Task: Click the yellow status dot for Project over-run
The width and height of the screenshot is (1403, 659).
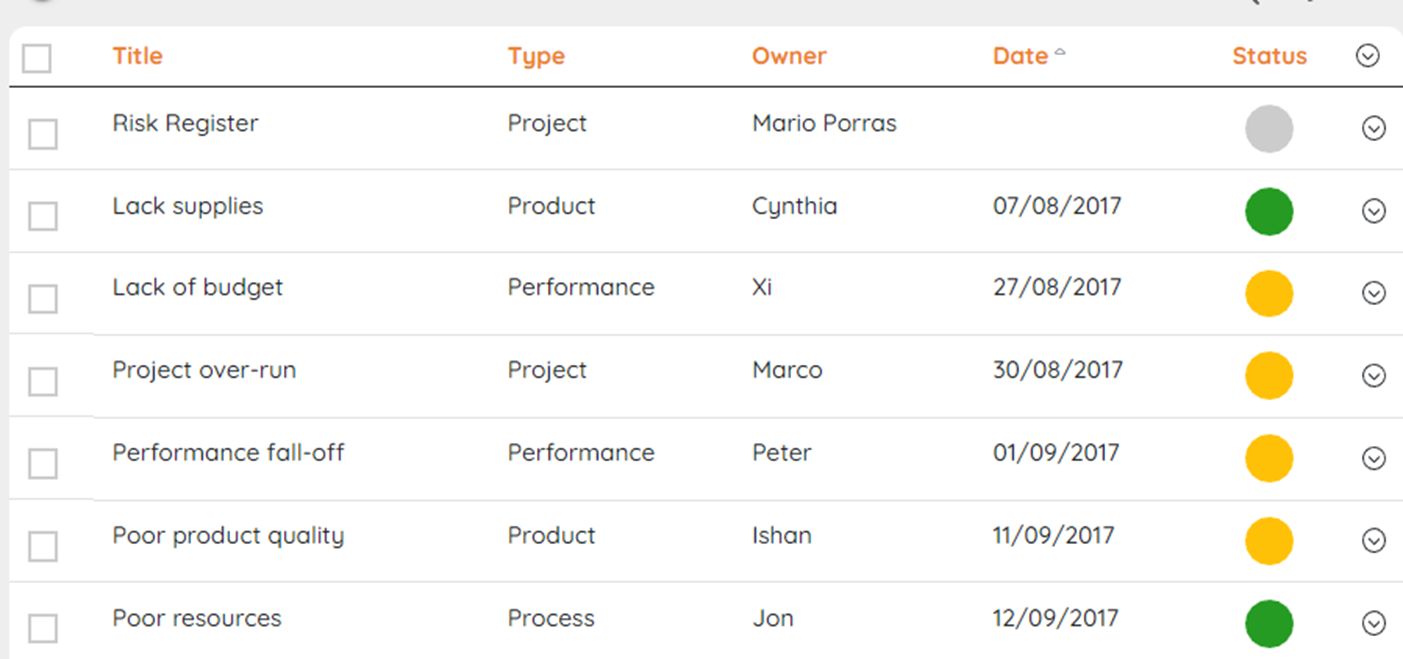Action: 1269,376
